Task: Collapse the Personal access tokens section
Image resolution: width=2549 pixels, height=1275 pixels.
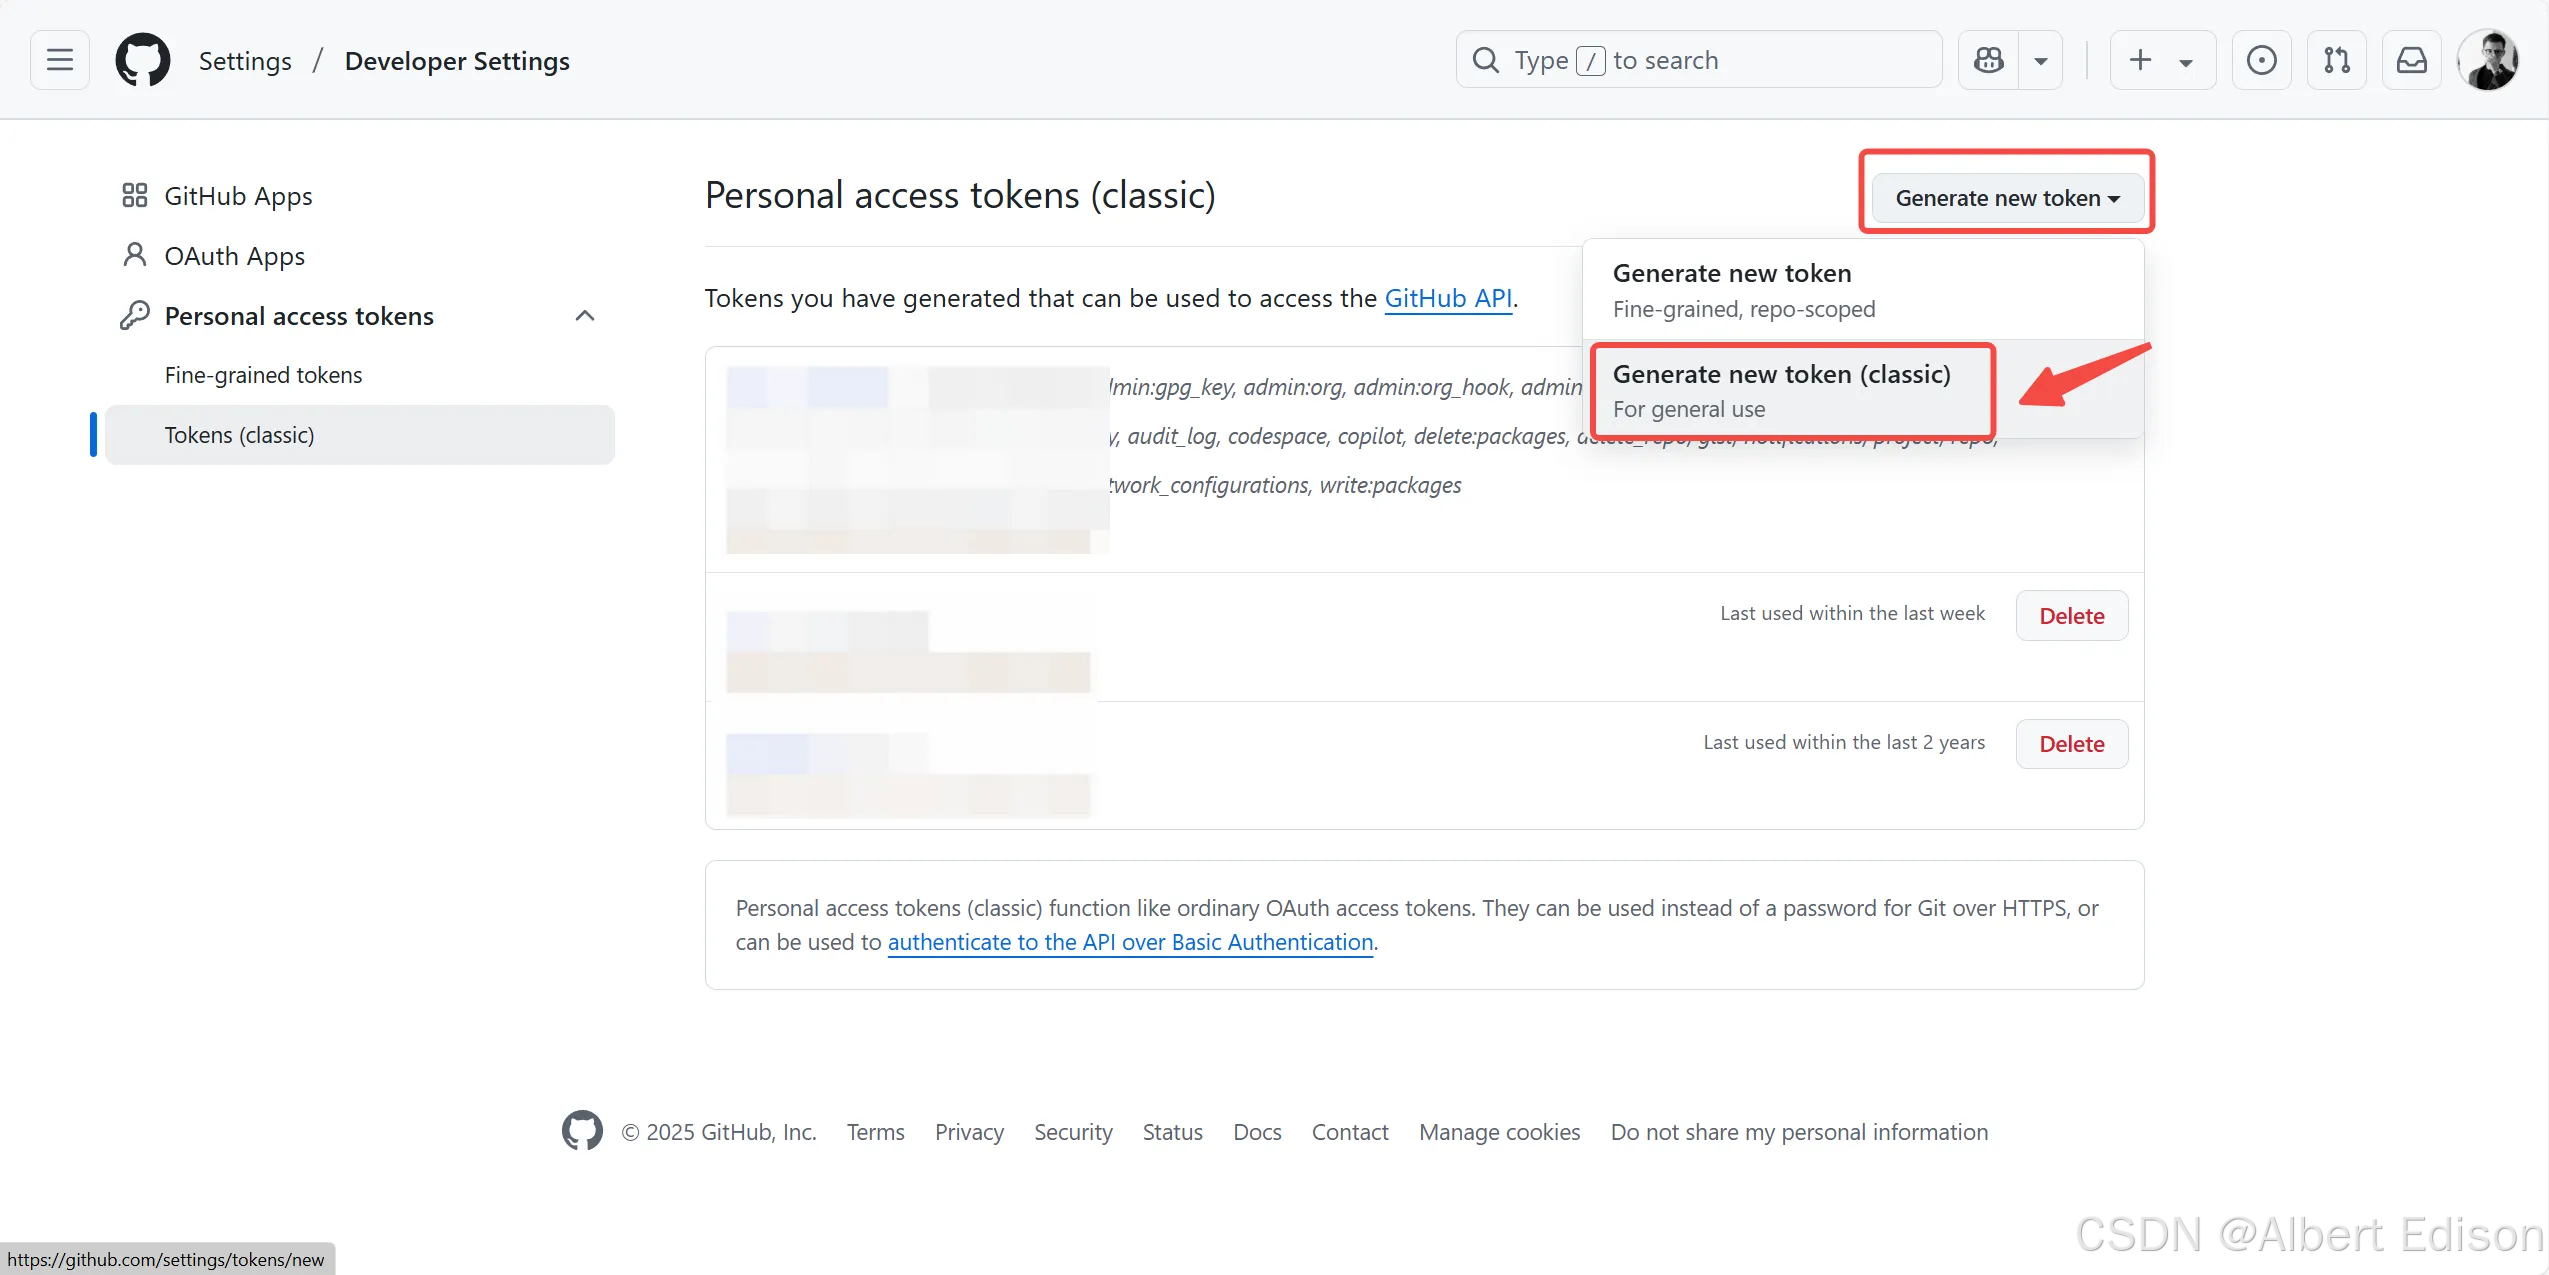Action: (x=585, y=316)
